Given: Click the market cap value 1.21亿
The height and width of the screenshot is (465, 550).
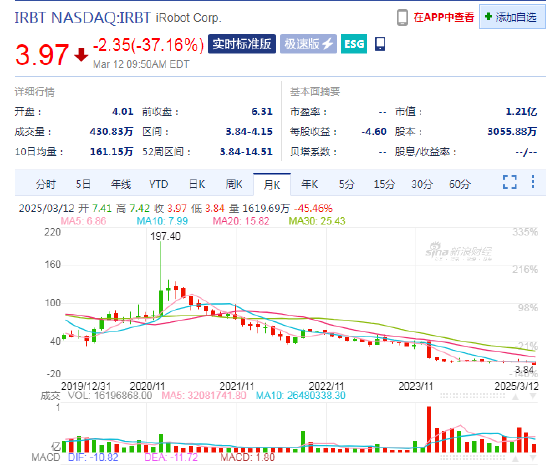Looking at the screenshot, I should (521, 112).
